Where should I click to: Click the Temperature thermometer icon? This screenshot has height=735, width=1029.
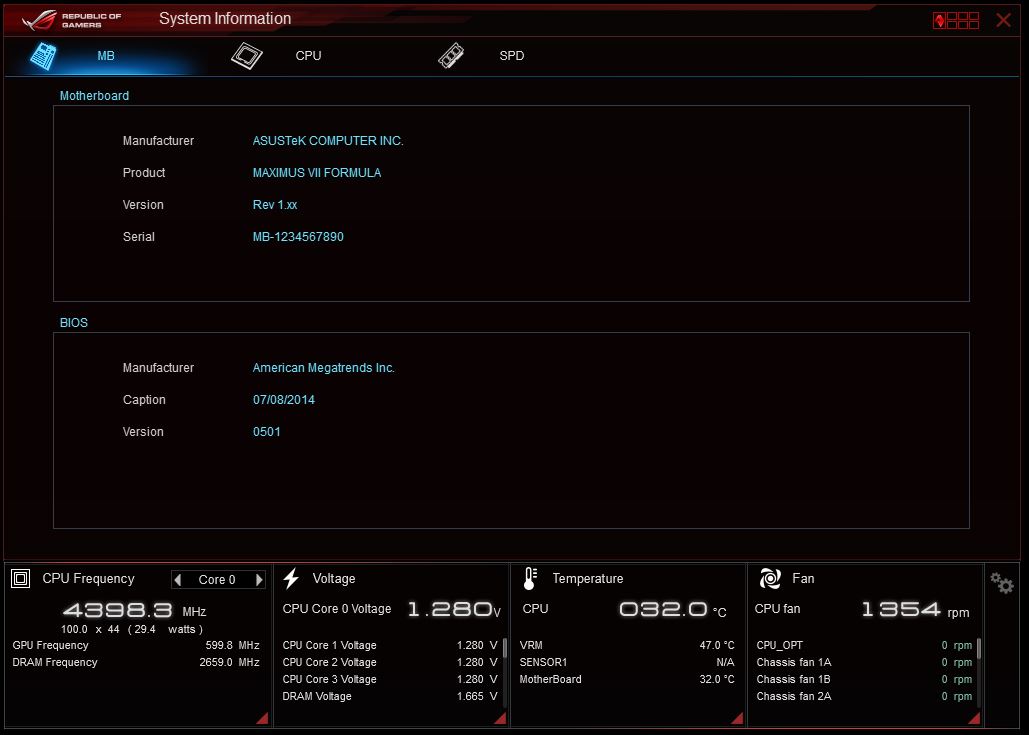[x=530, y=578]
